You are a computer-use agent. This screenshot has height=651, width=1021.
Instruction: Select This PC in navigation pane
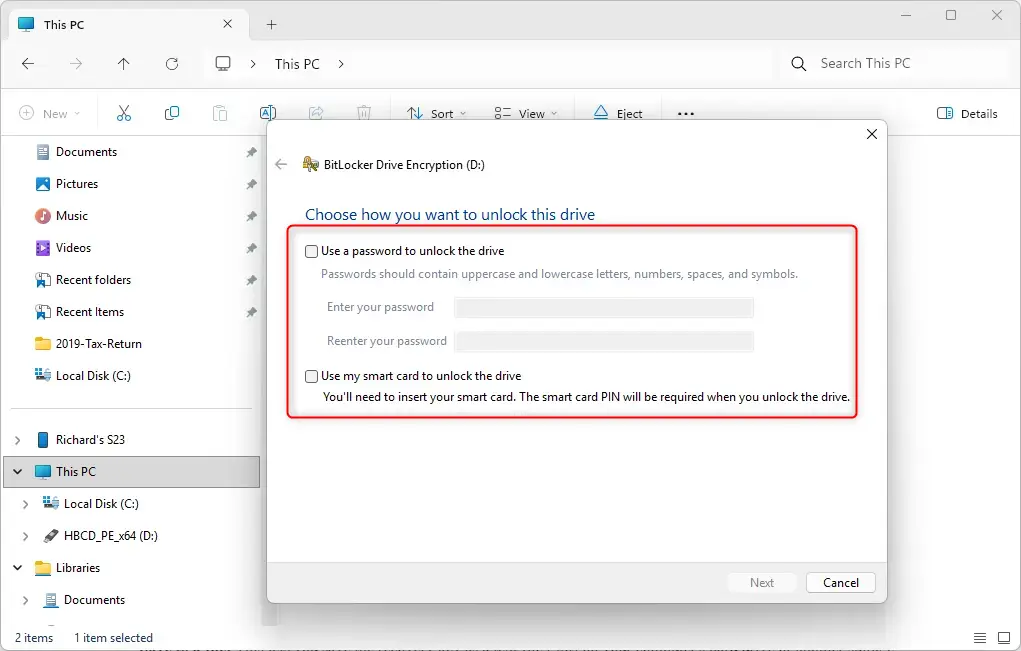pyautogui.click(x=132, y=472)
